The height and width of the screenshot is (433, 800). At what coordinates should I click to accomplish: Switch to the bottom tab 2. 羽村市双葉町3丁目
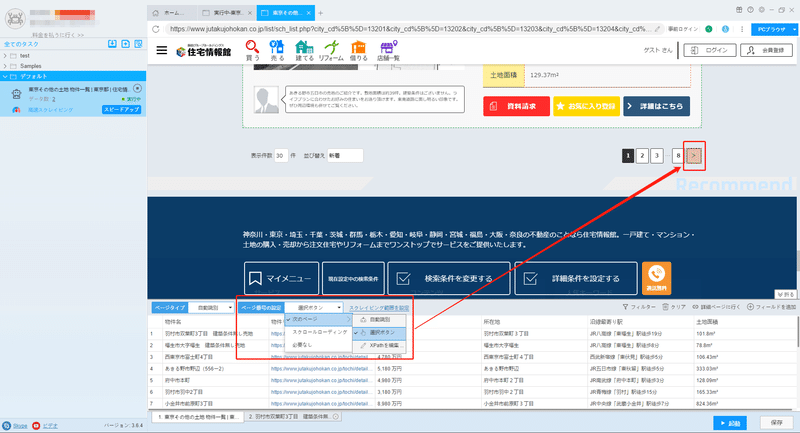[x=293, y=417]
